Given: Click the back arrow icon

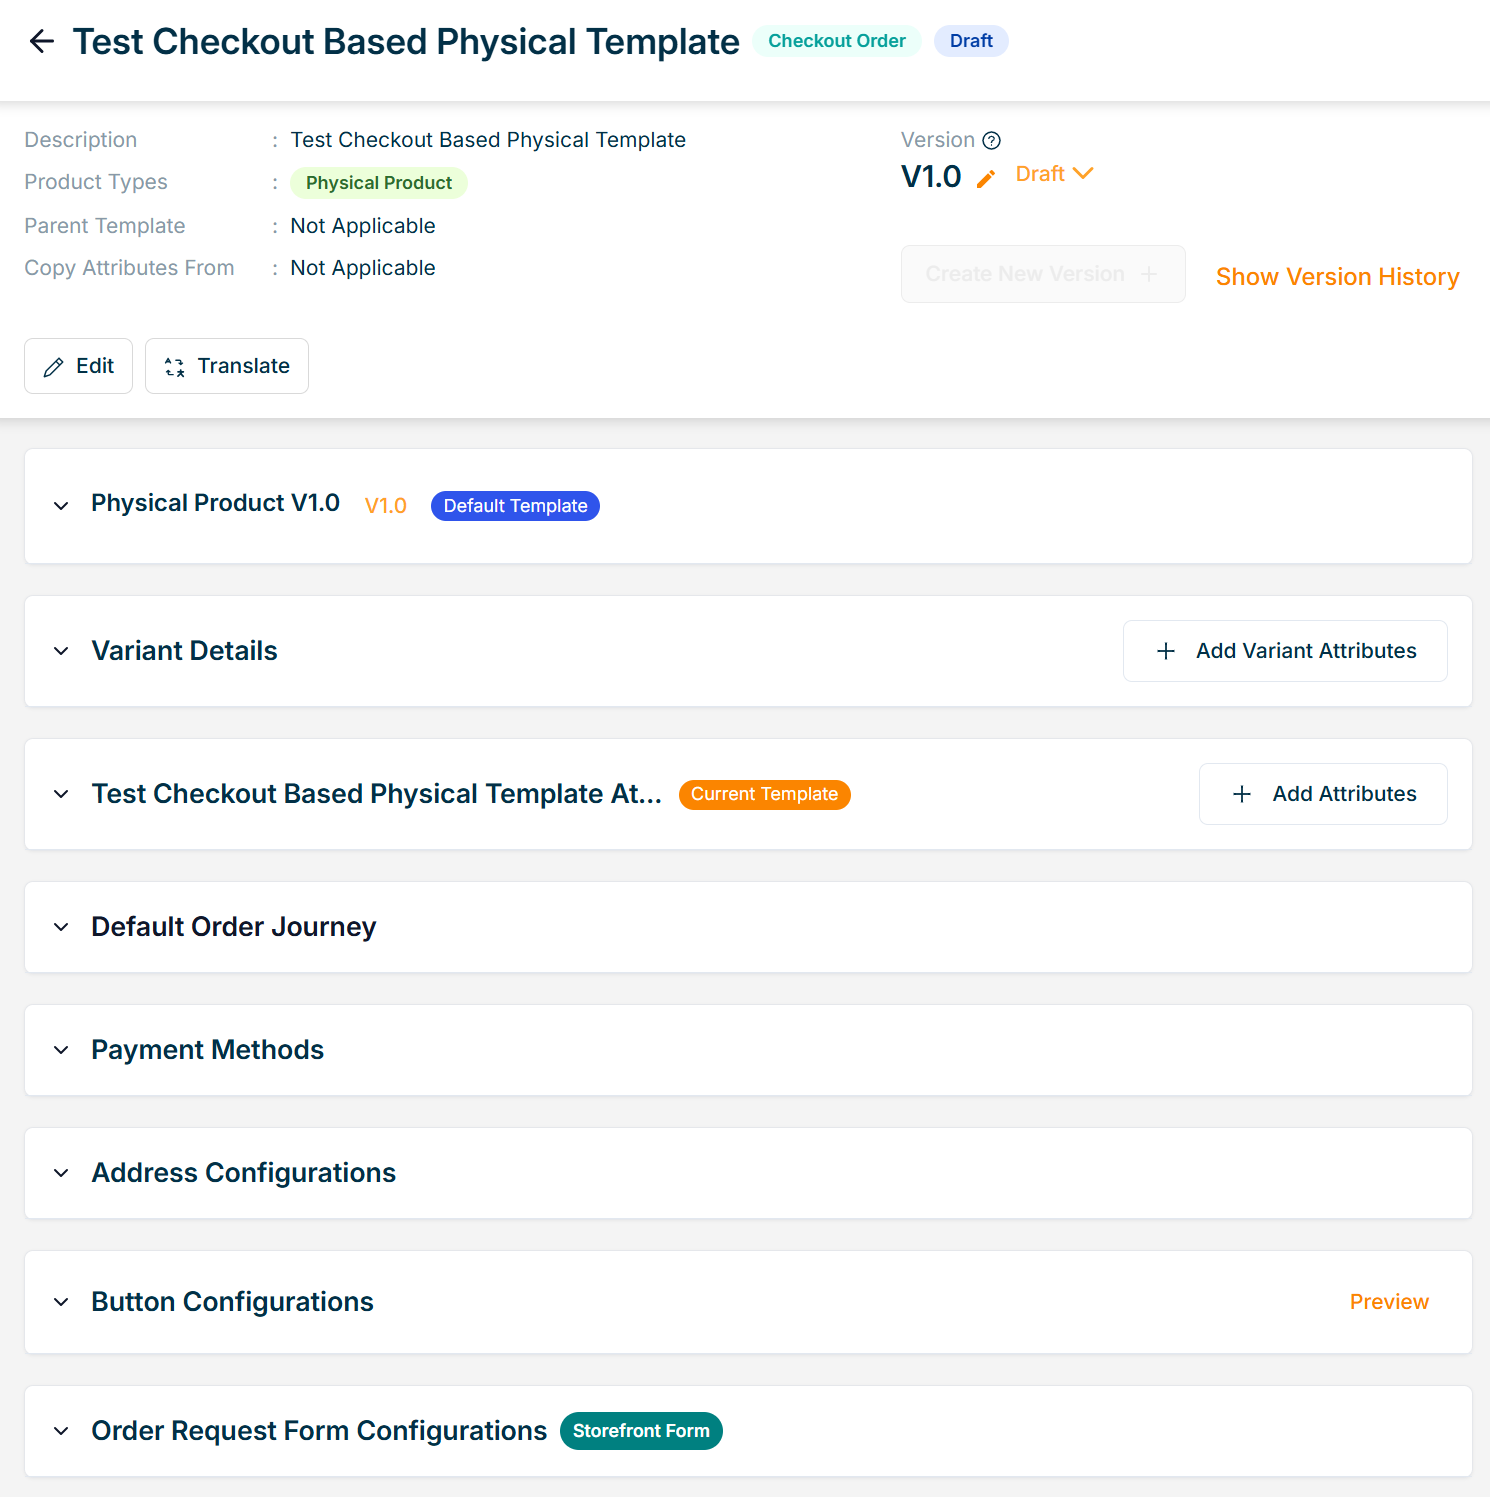Looking at the screenshot, I should point(42,41).
